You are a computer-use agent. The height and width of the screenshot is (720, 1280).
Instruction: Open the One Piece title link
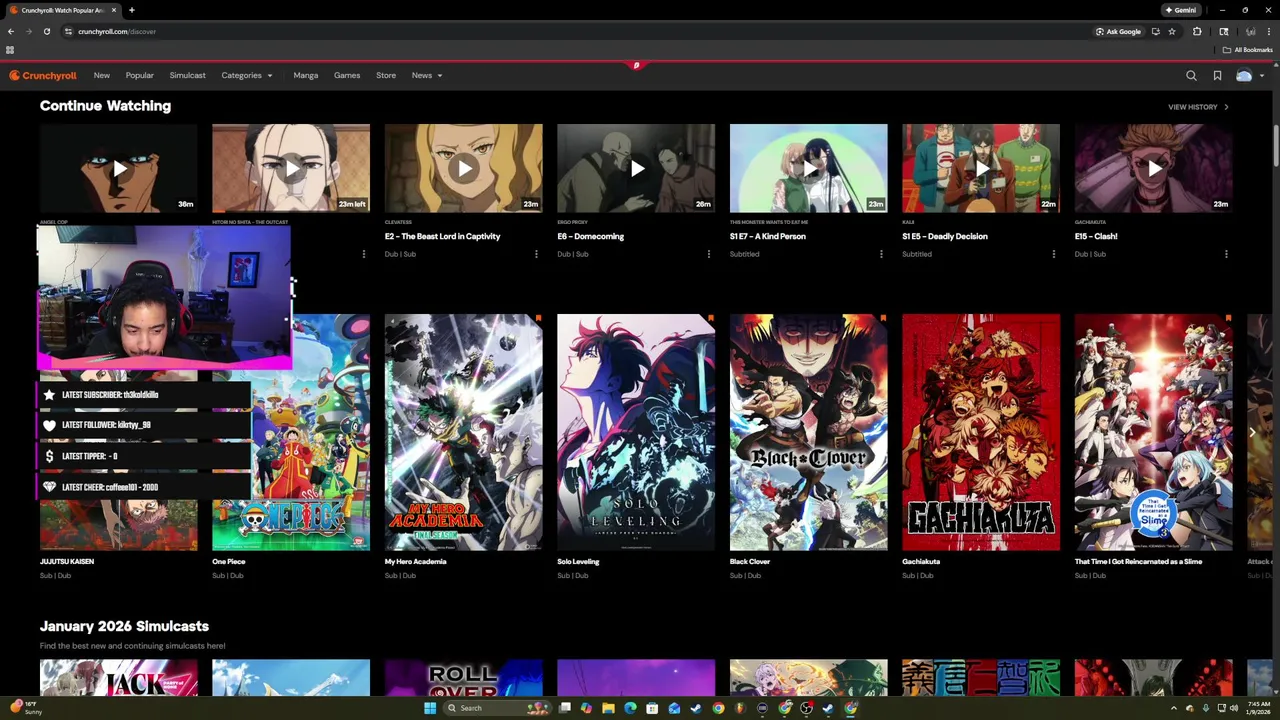229,561
